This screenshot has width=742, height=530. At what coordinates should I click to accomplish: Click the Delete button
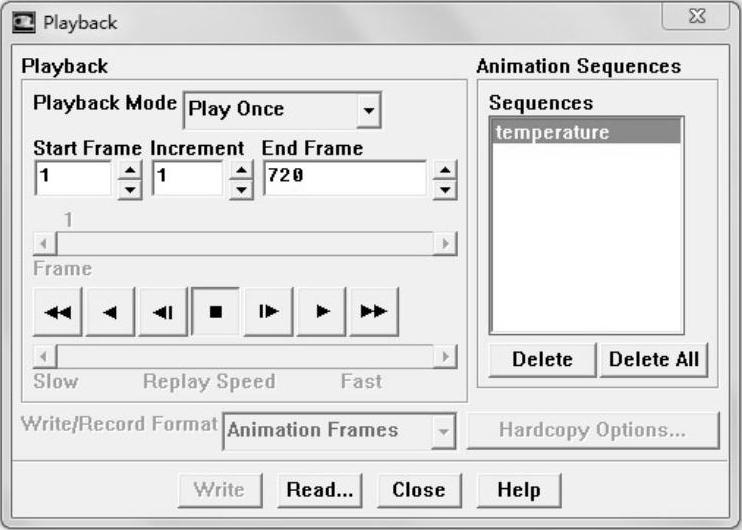click(542, 359)
